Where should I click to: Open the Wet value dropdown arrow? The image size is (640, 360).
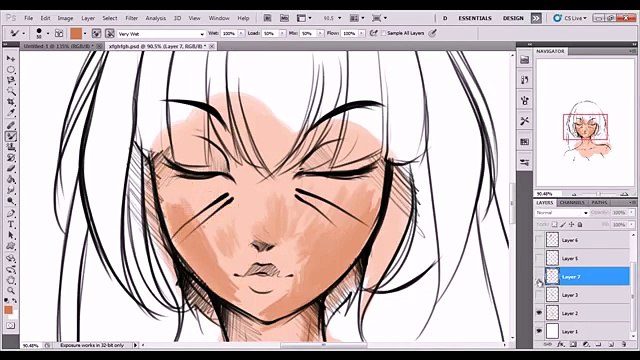point(241,33)
